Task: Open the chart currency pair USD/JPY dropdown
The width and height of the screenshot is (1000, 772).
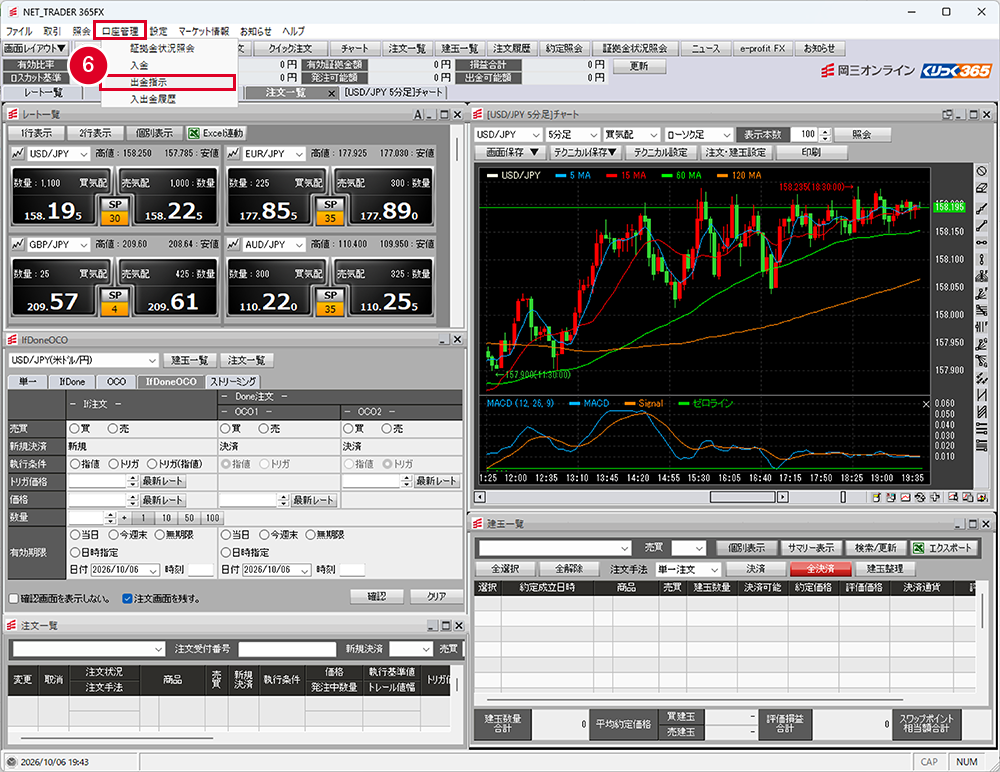Action: tap(508, 135)
